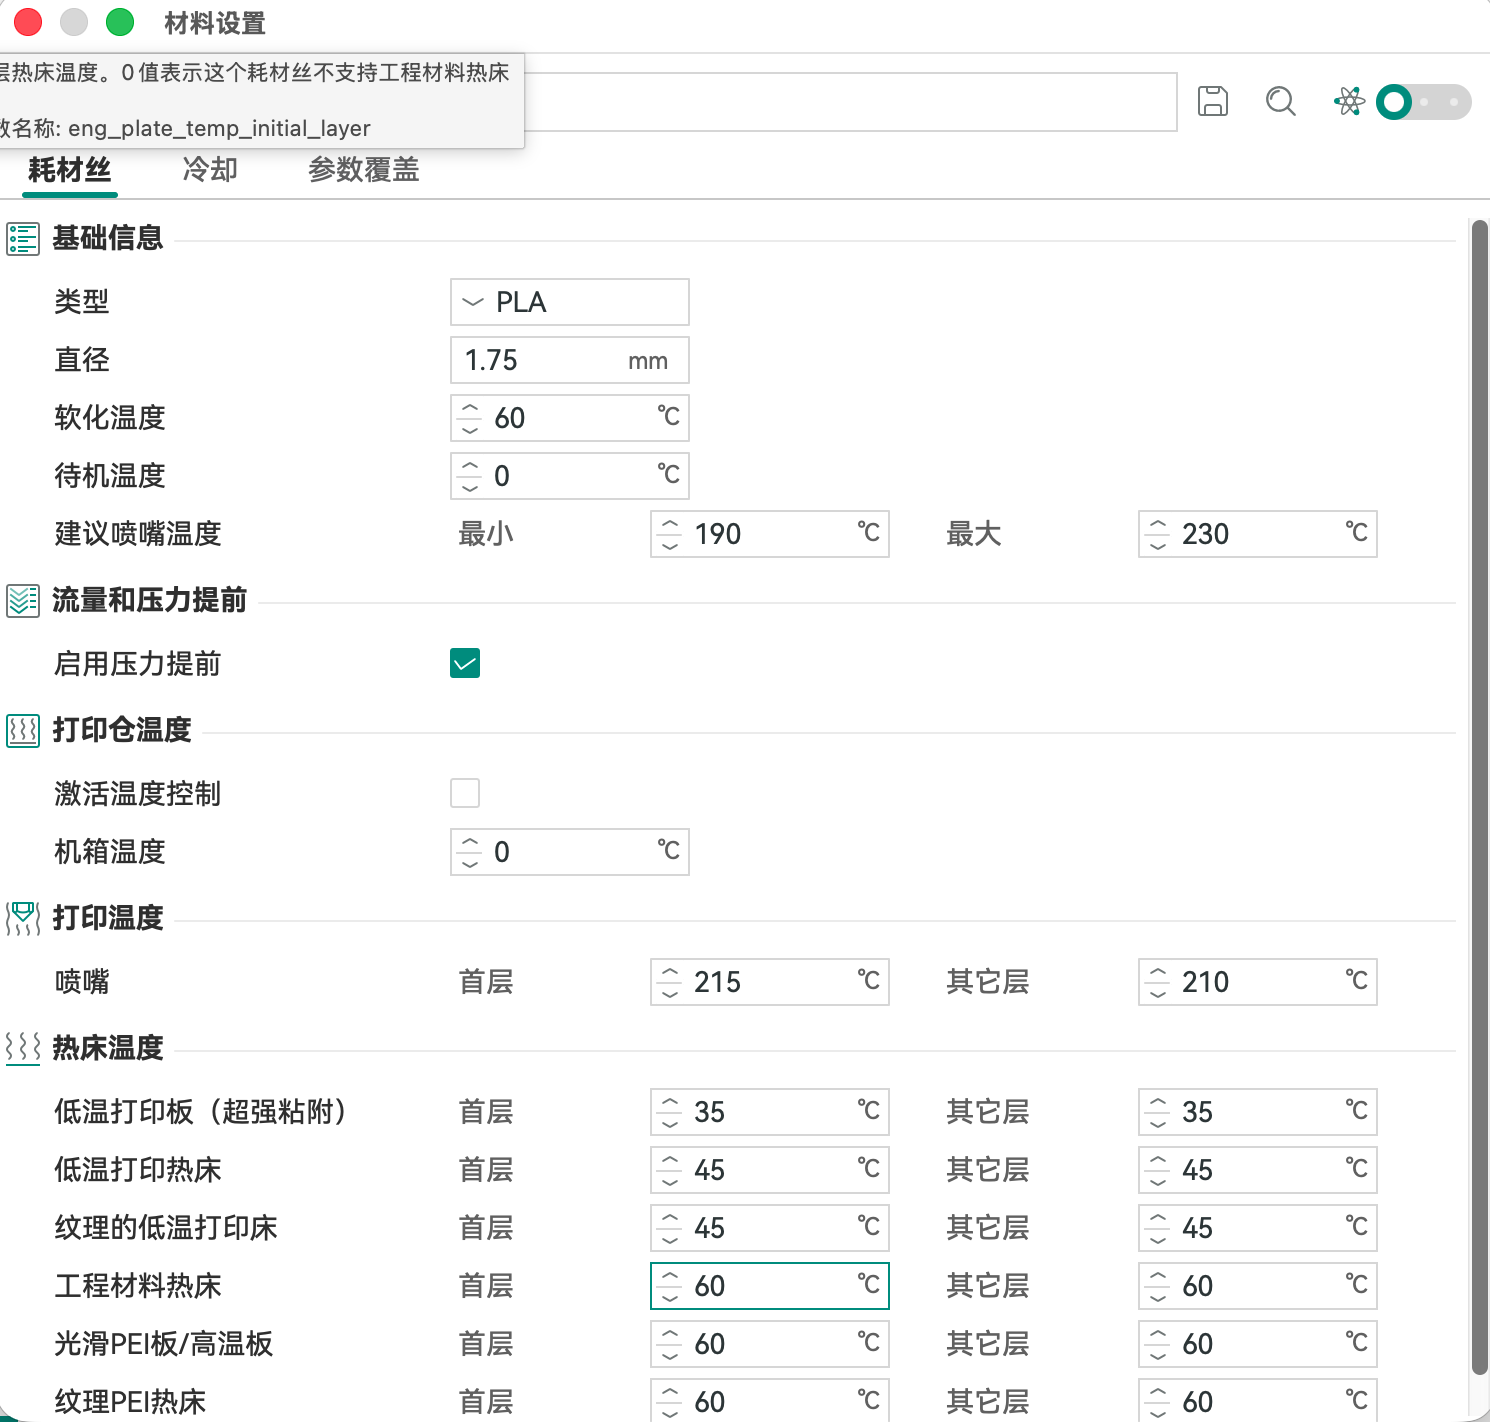The height and width of the screenshot is (1422, 1490).
Task: Click the 基础信息 section heading
Action: click(x=108, y=238)
